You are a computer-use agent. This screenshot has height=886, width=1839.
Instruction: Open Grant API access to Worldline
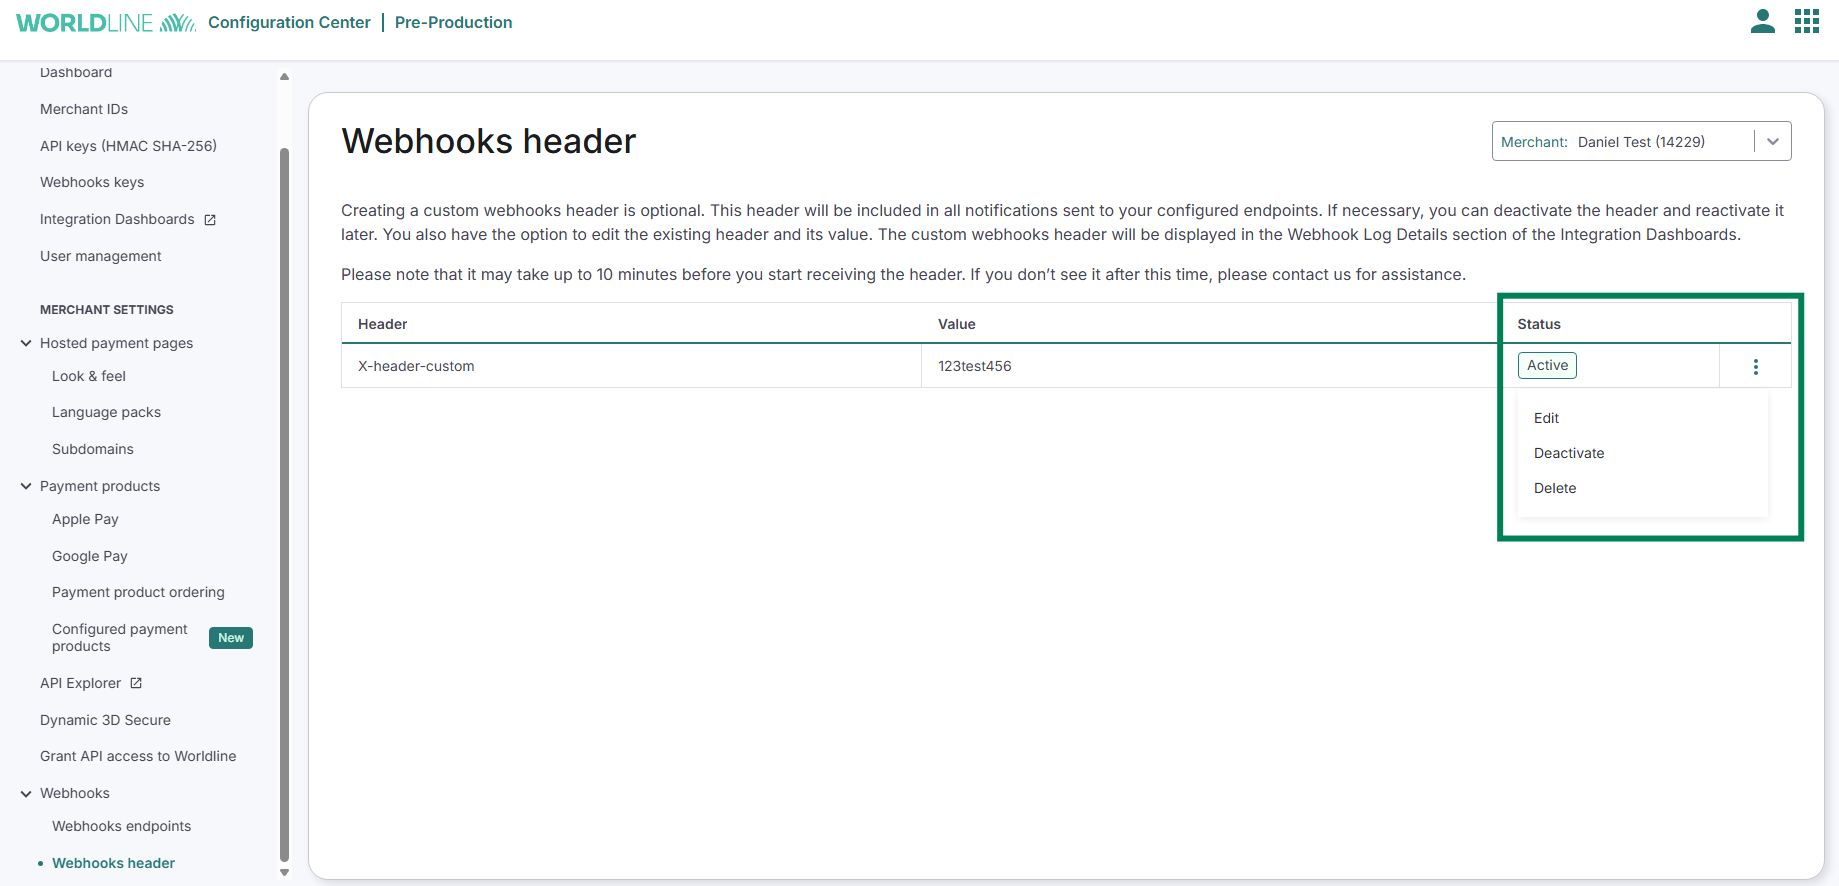tap(138, 756)
